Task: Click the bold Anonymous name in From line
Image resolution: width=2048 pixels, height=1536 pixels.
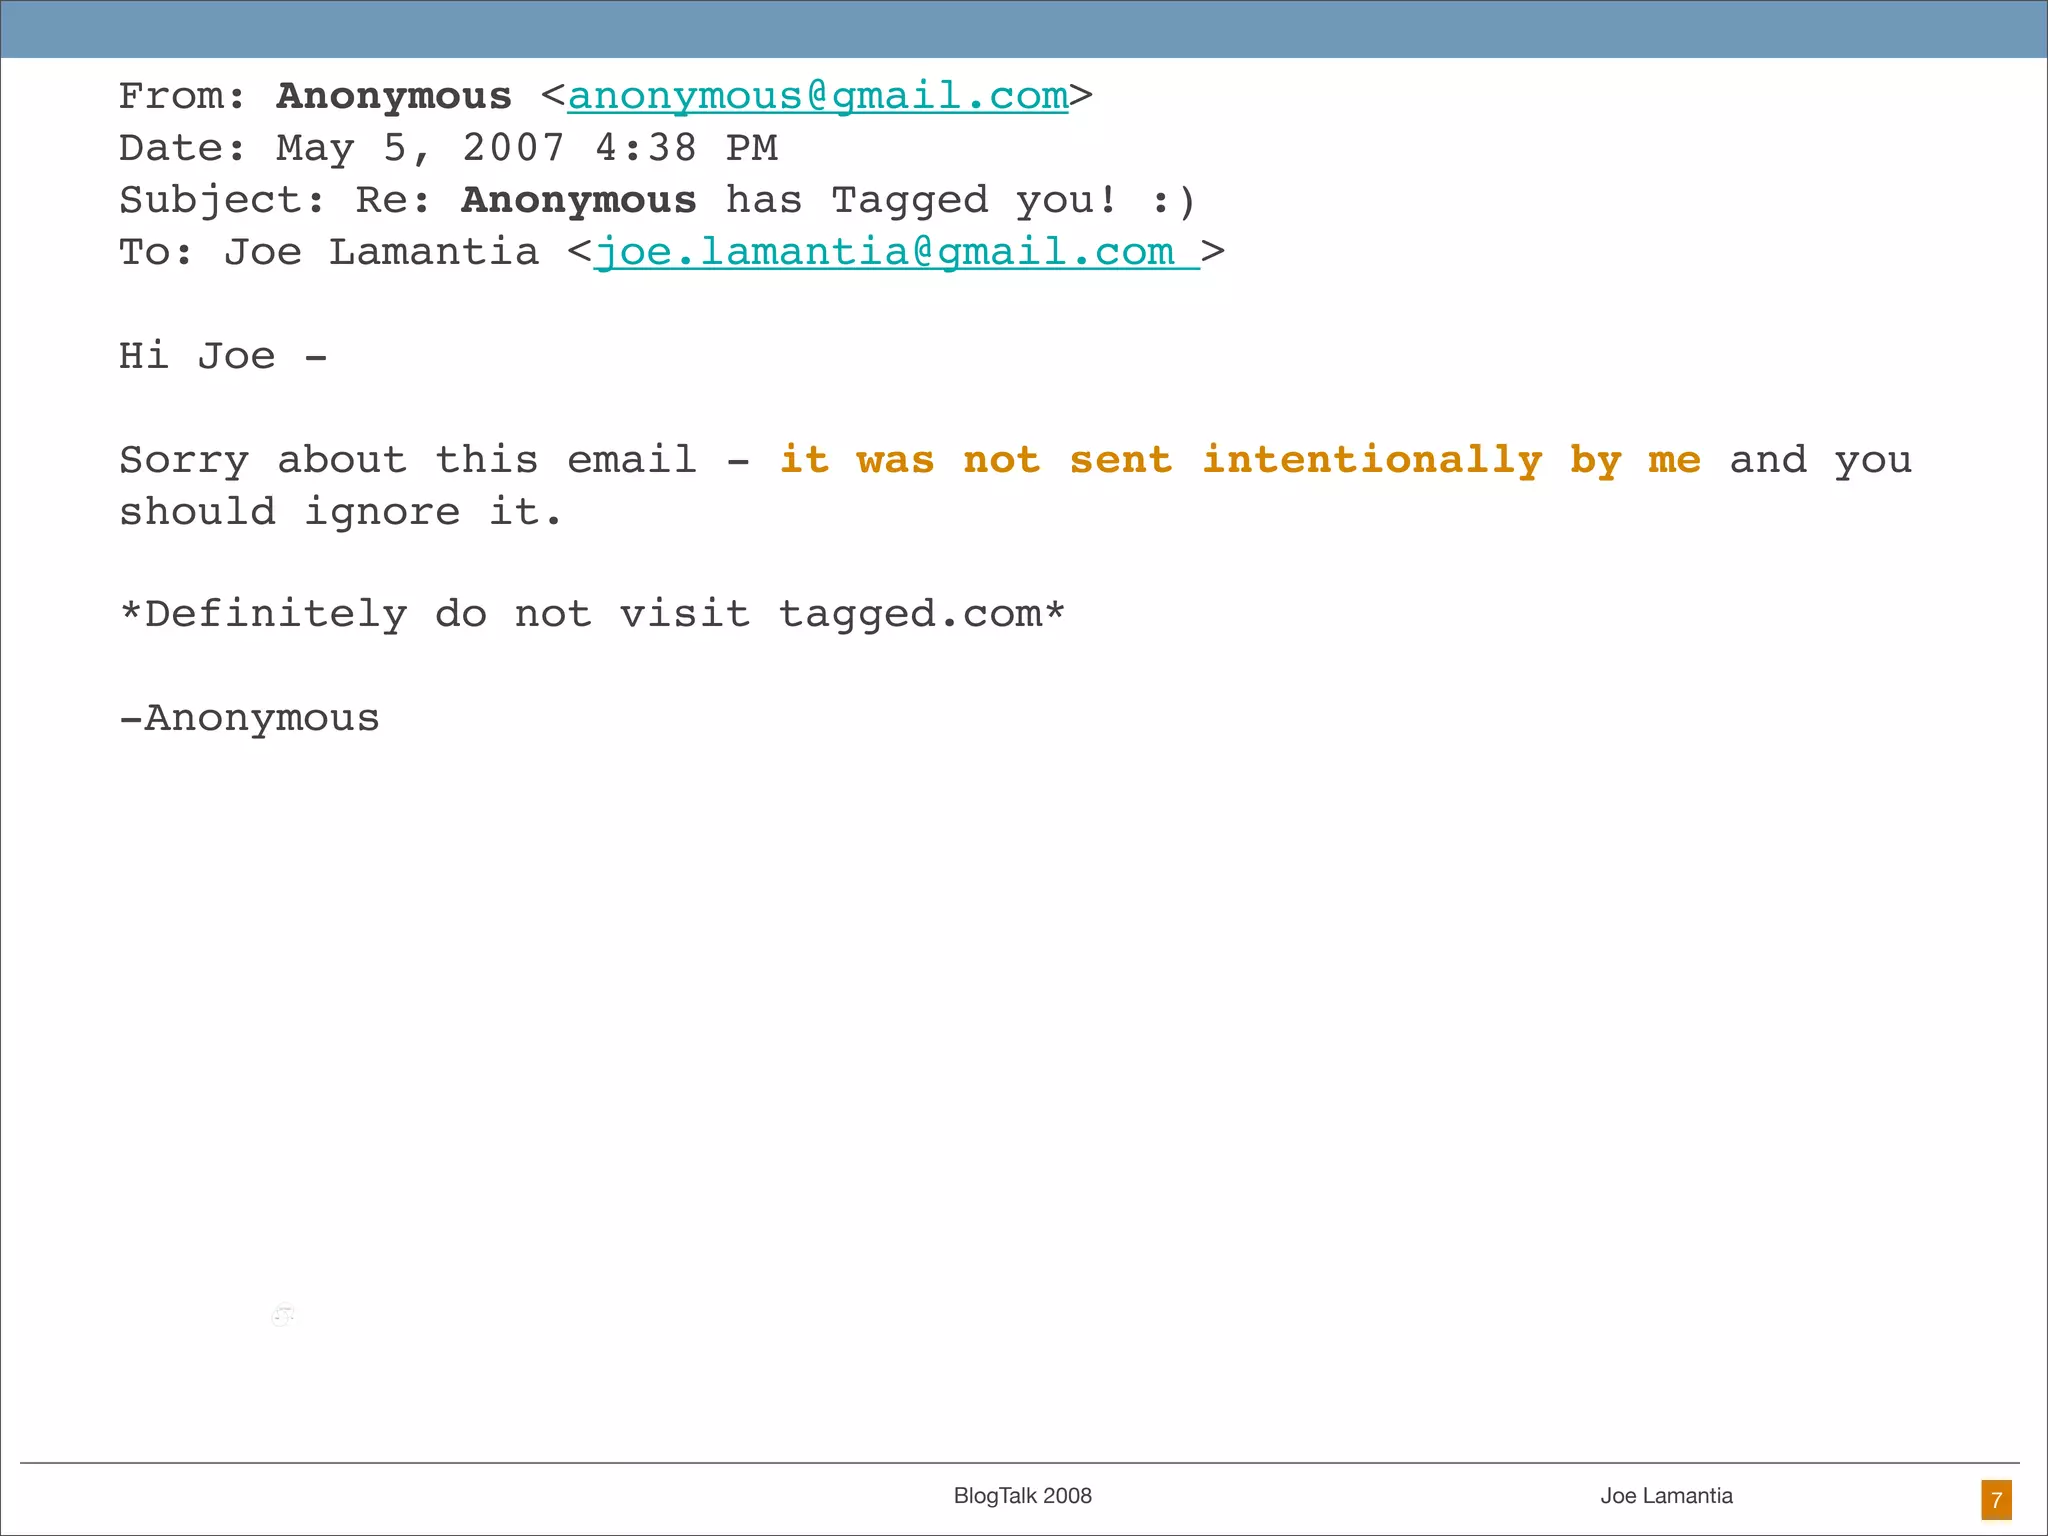Action: point(394,96)
